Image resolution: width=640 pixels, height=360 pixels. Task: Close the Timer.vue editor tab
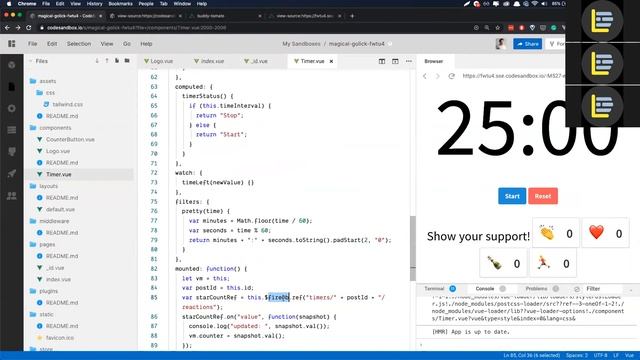[331, 61]
